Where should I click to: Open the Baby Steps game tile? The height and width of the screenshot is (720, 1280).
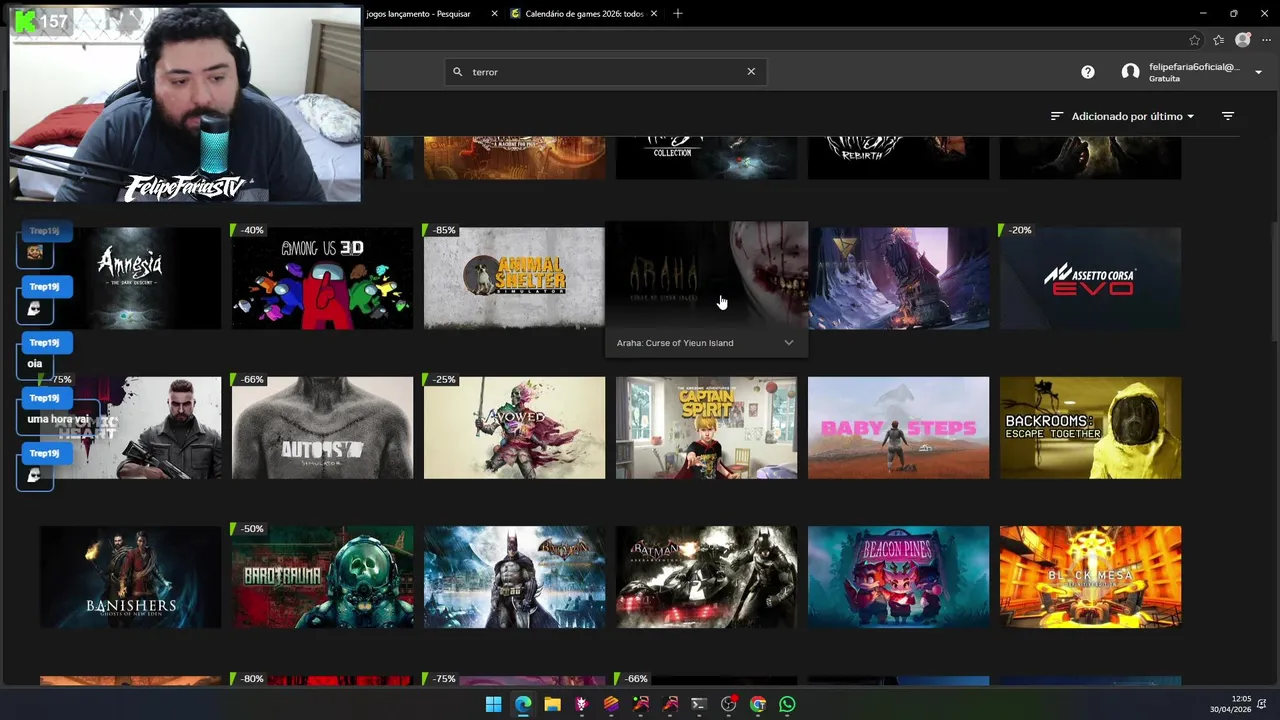898,428
